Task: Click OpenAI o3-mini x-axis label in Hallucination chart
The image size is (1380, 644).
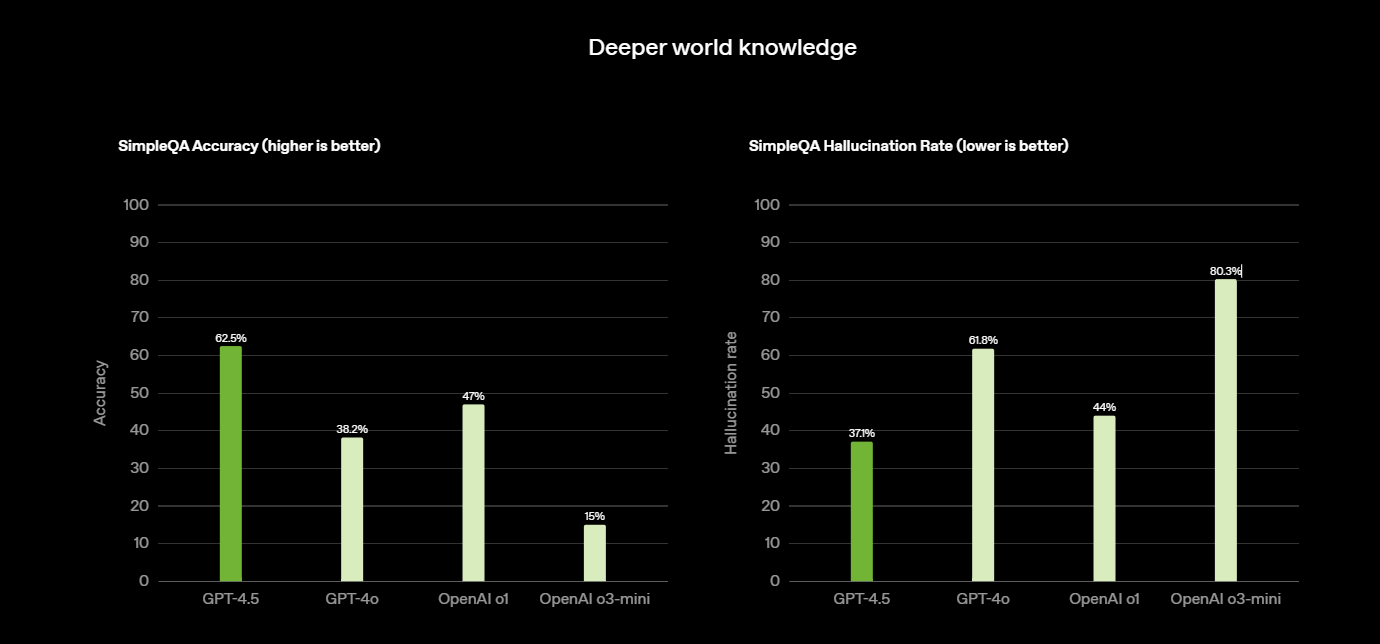Action: pyautogui.click(x=1226, y=599)
